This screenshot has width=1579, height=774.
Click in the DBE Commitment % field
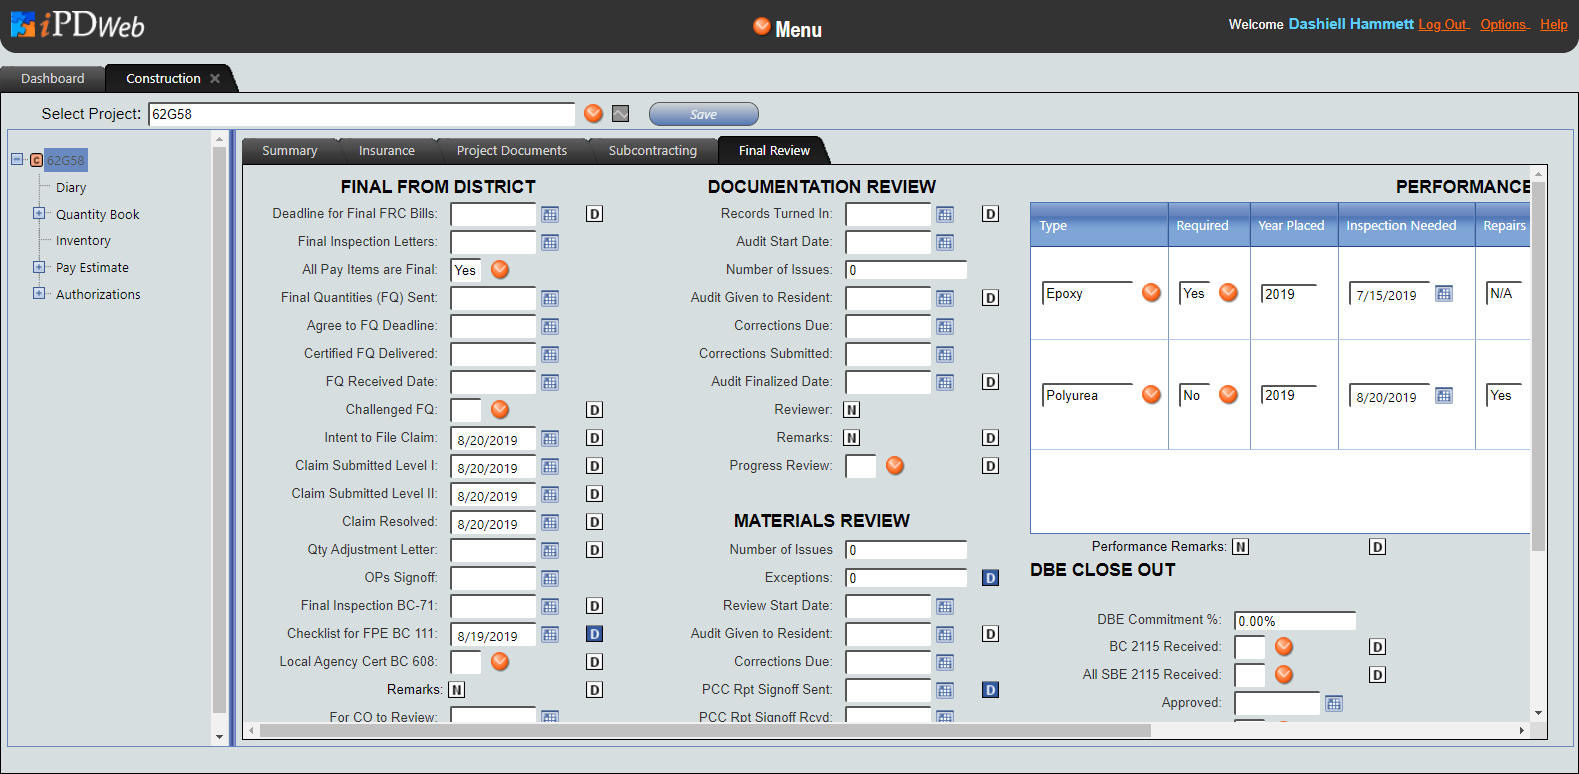pyautogui.click(x=1294, y=621)
